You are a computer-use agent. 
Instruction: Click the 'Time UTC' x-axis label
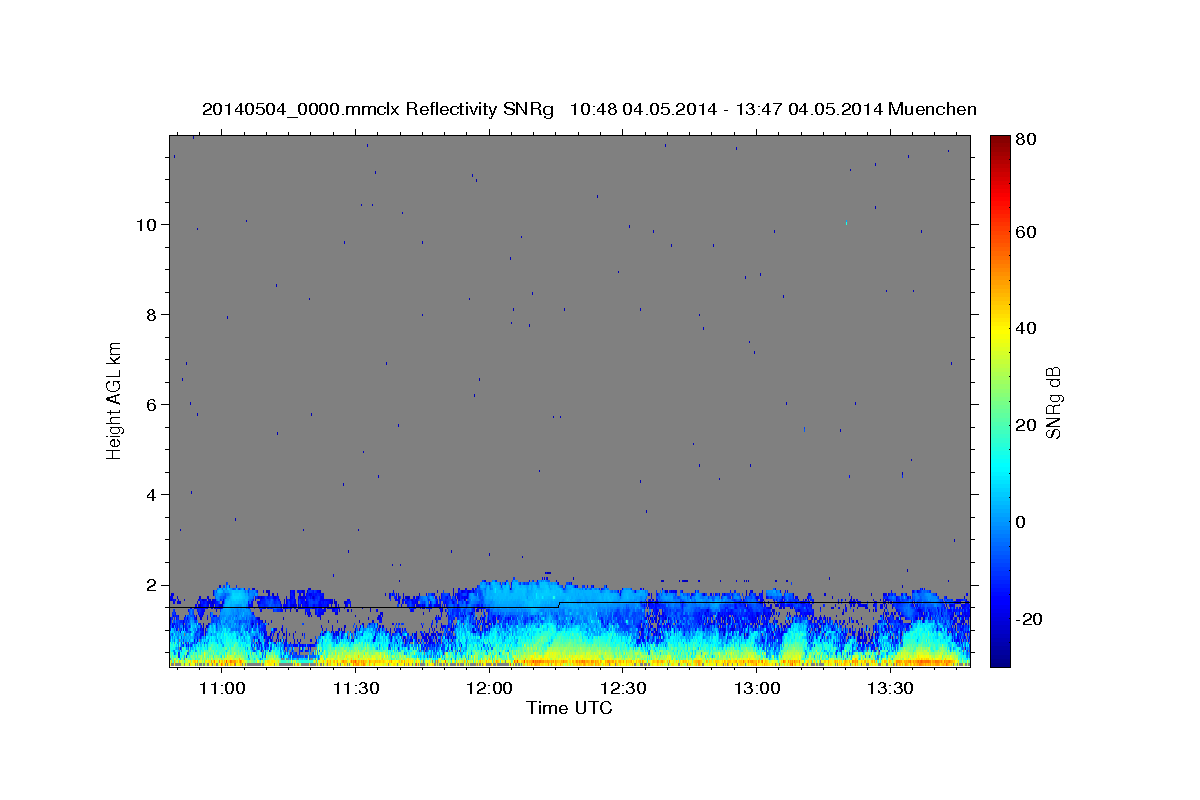[569, 708]
